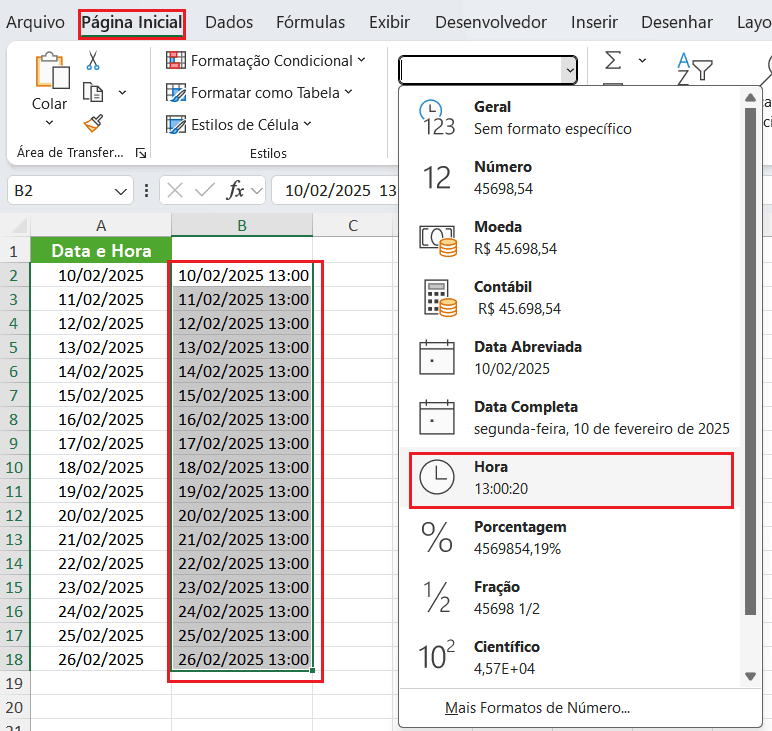This screenshot has height=731, width=772.
Task: Click the format list scrollbar down arrow
Action: tap(750, 677)
